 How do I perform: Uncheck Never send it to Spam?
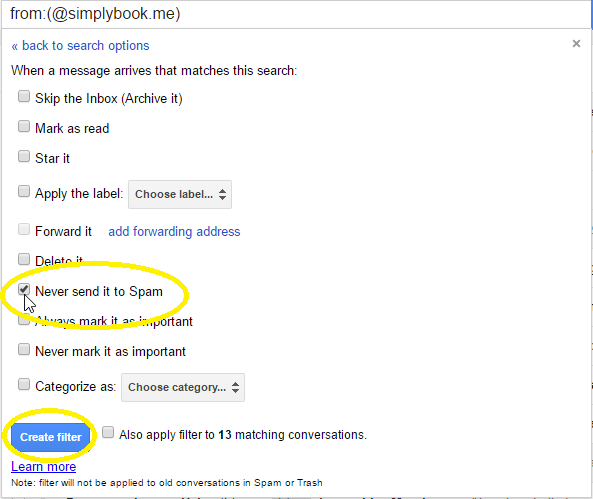point(24,290)
